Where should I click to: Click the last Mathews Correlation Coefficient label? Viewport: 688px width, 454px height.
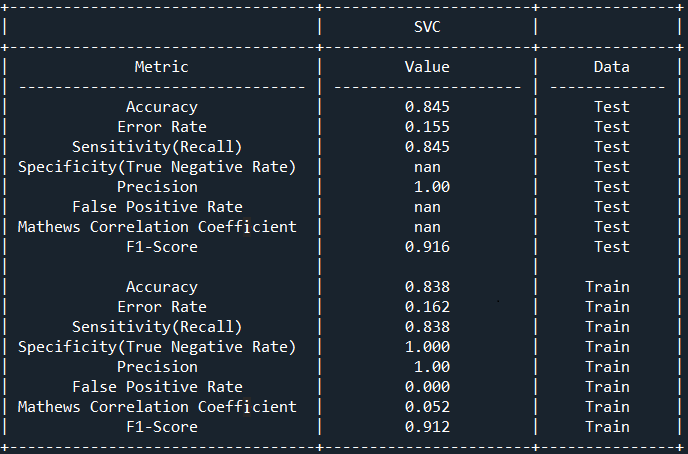(157, 407)
